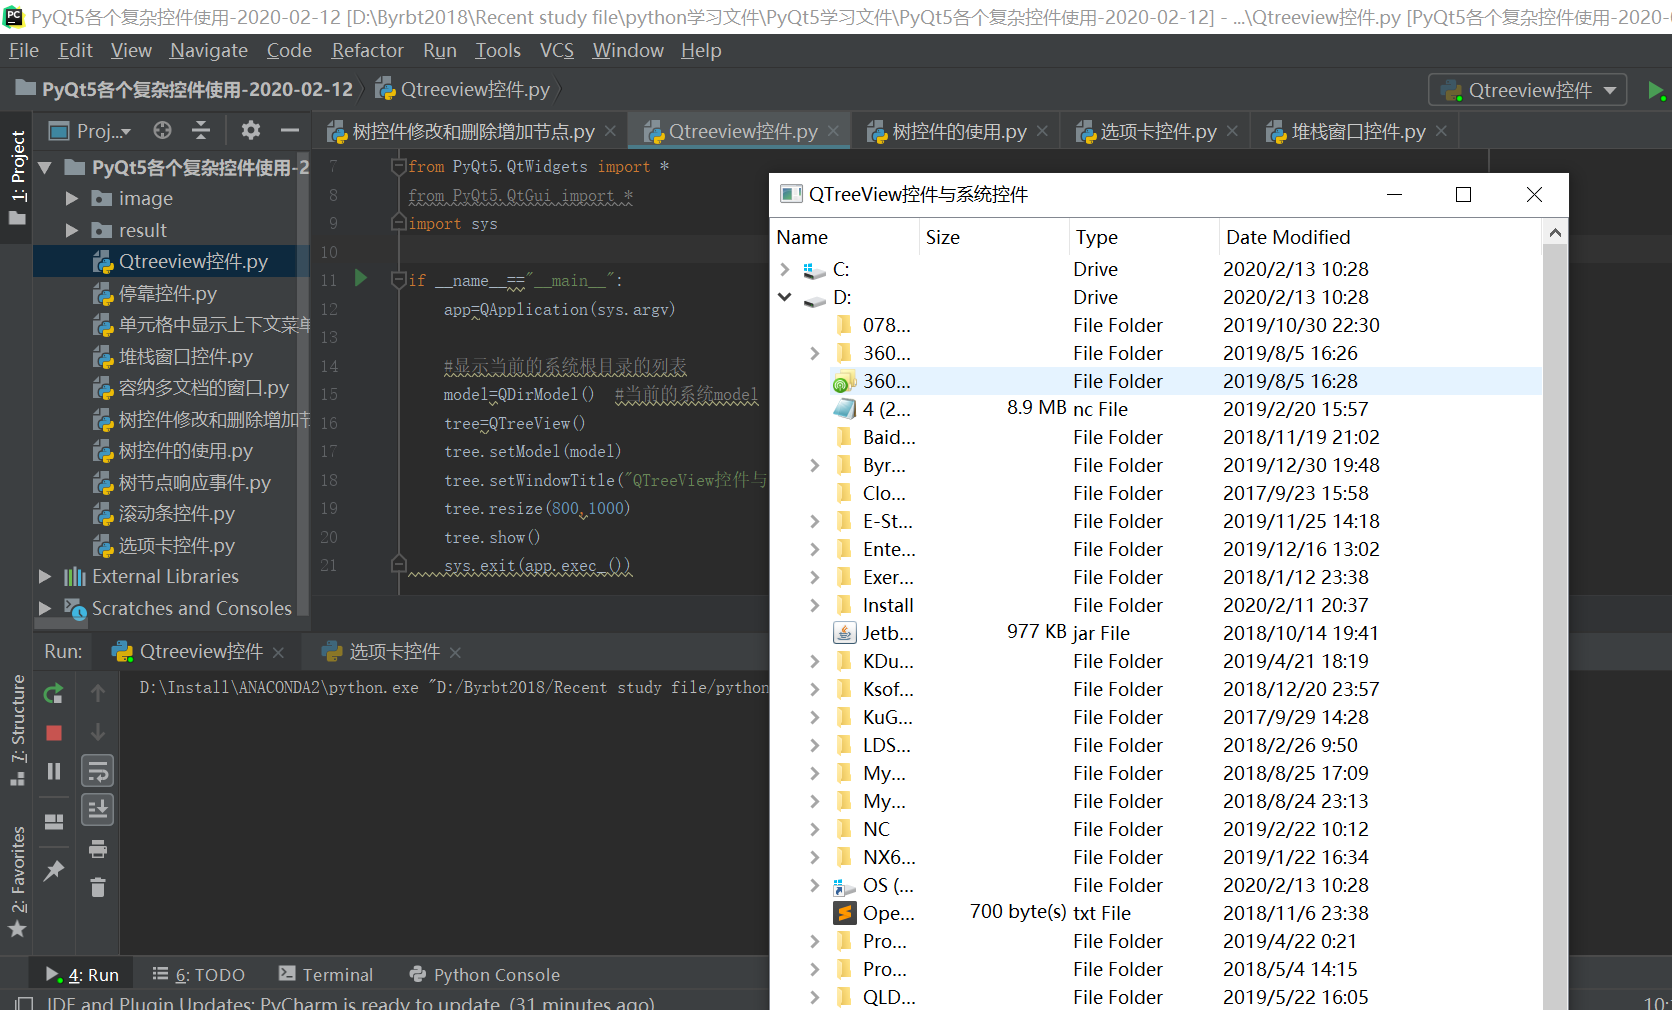This screenshot has height=1010, width=1672.
Task: Open the Qtreeview控件 run configuration dropdown
Action: coord(1527,91)
